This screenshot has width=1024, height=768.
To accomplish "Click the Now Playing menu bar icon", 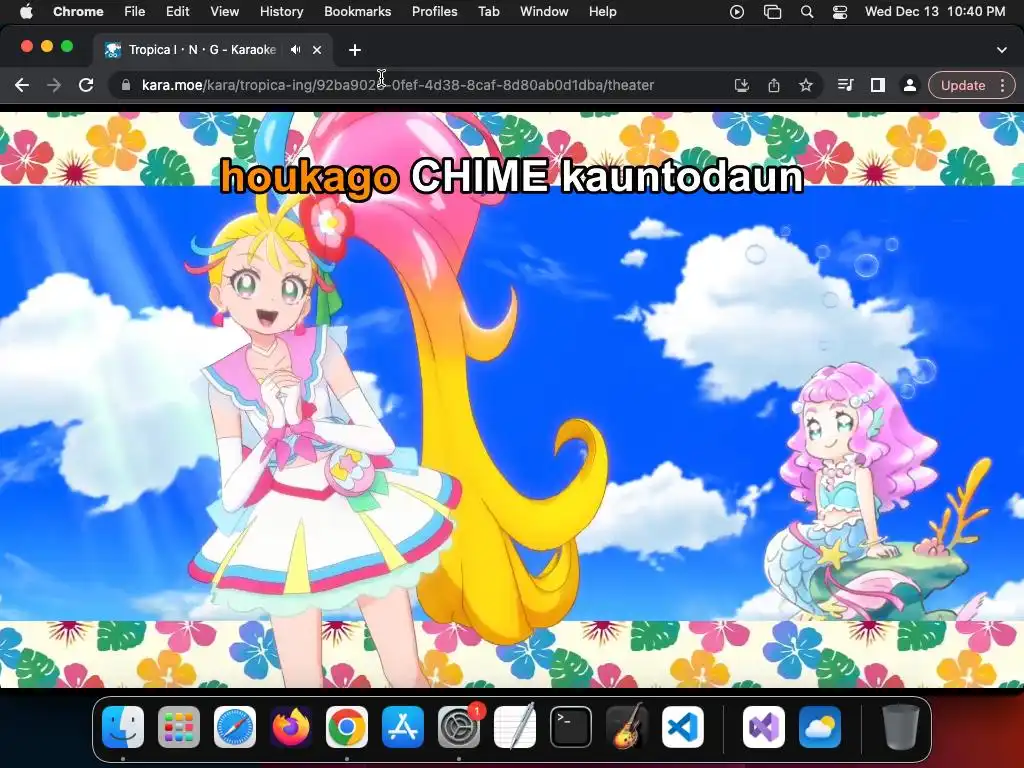I will point(737,12).
